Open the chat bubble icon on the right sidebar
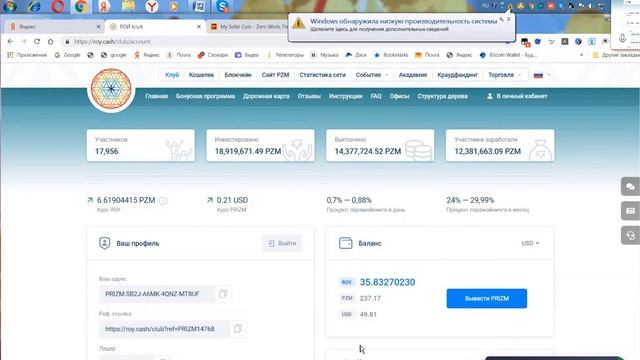640x360 pixels. tap(630, 187)
